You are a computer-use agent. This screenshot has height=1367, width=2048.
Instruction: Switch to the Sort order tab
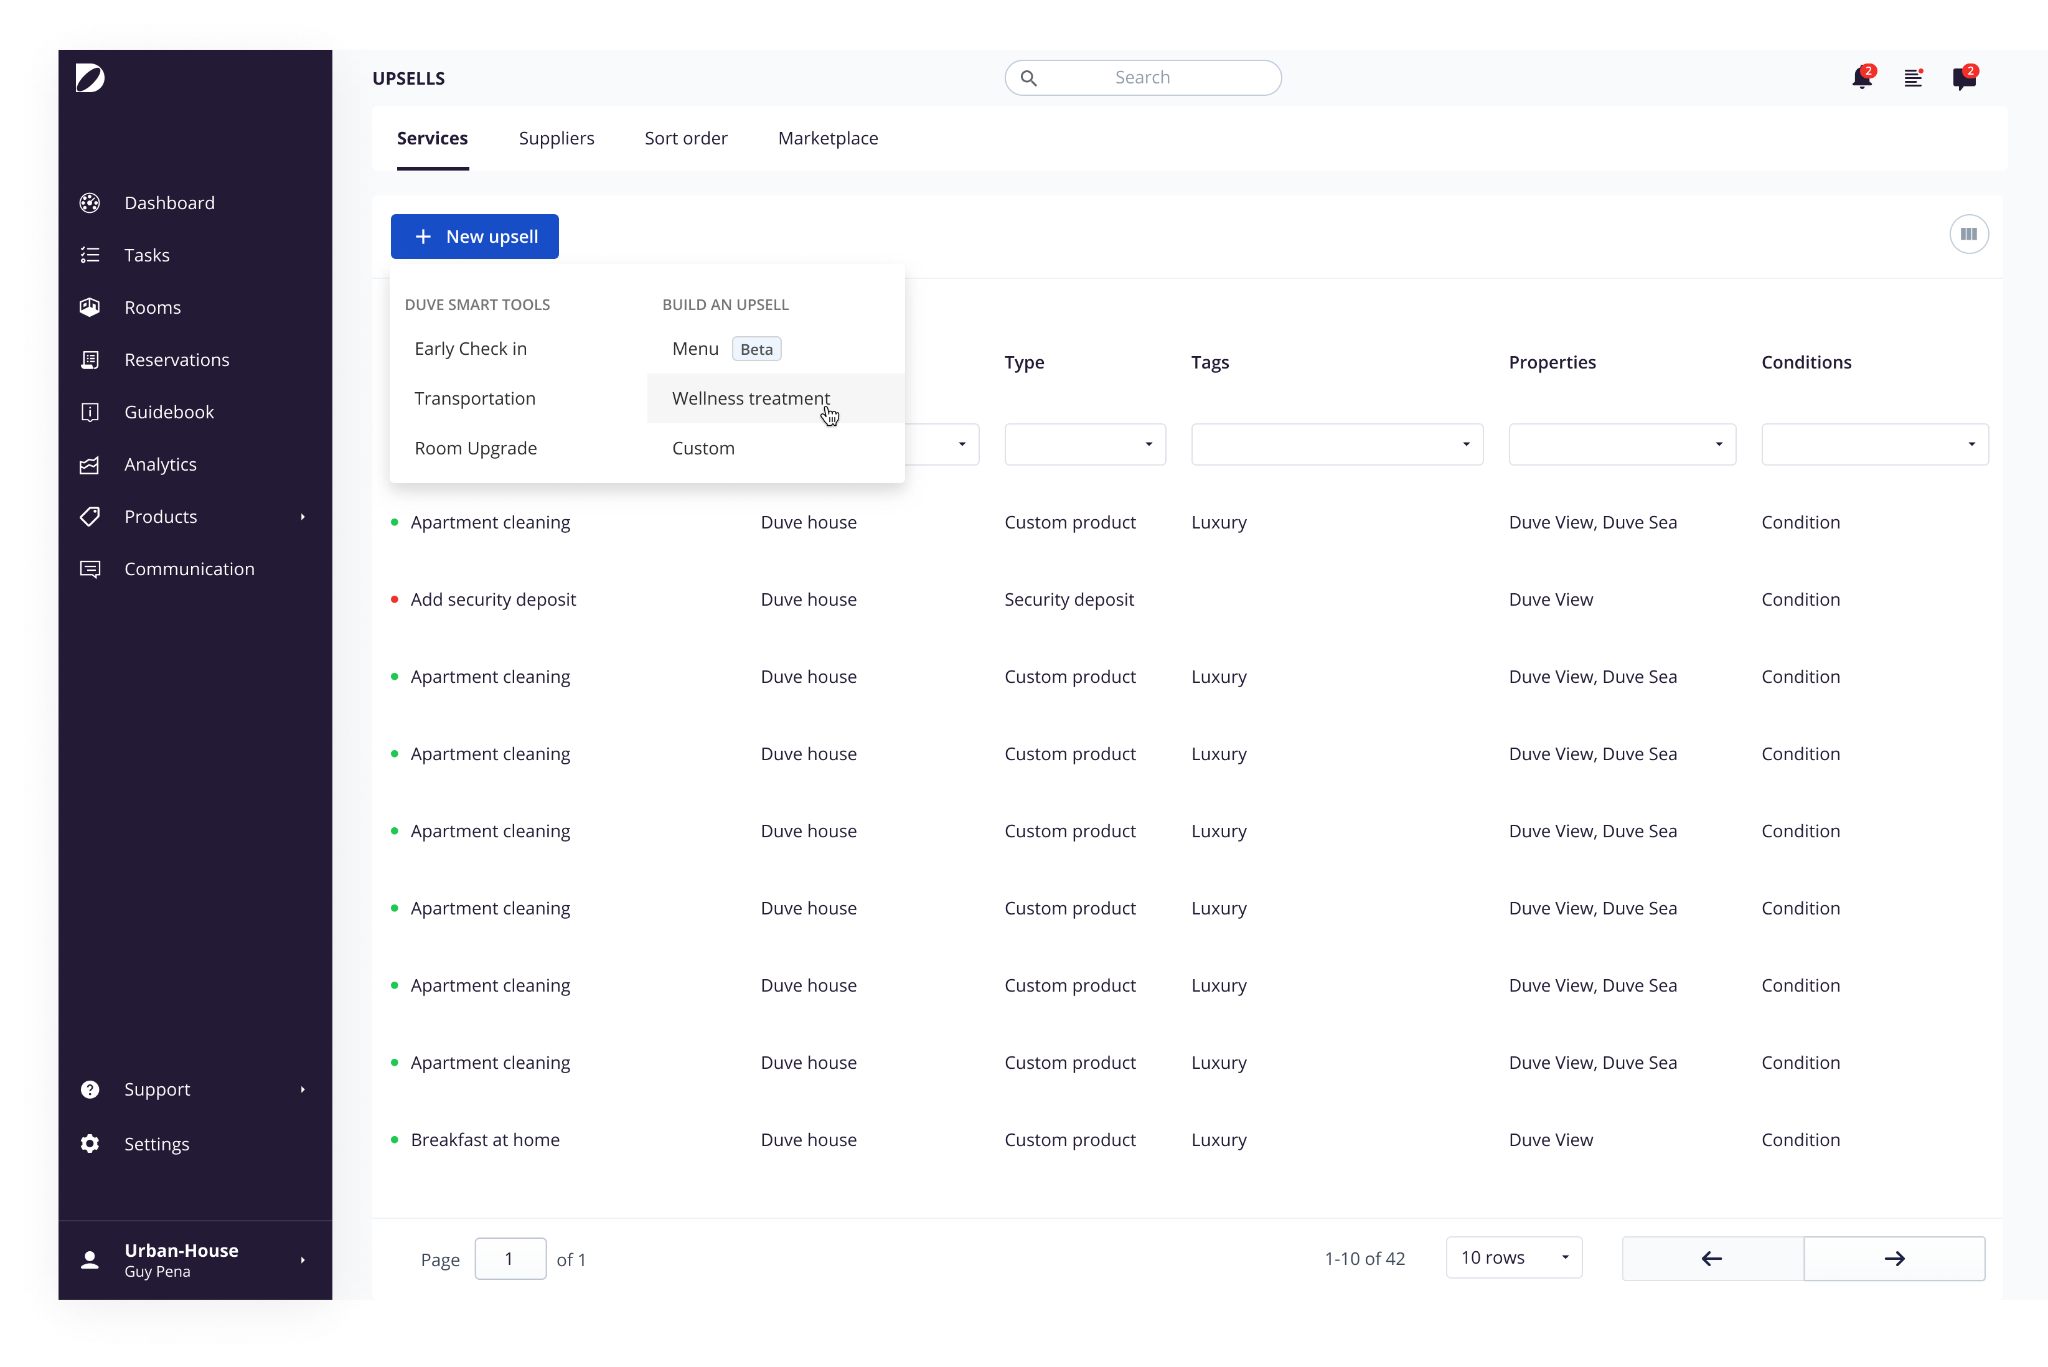click(686, 139)
